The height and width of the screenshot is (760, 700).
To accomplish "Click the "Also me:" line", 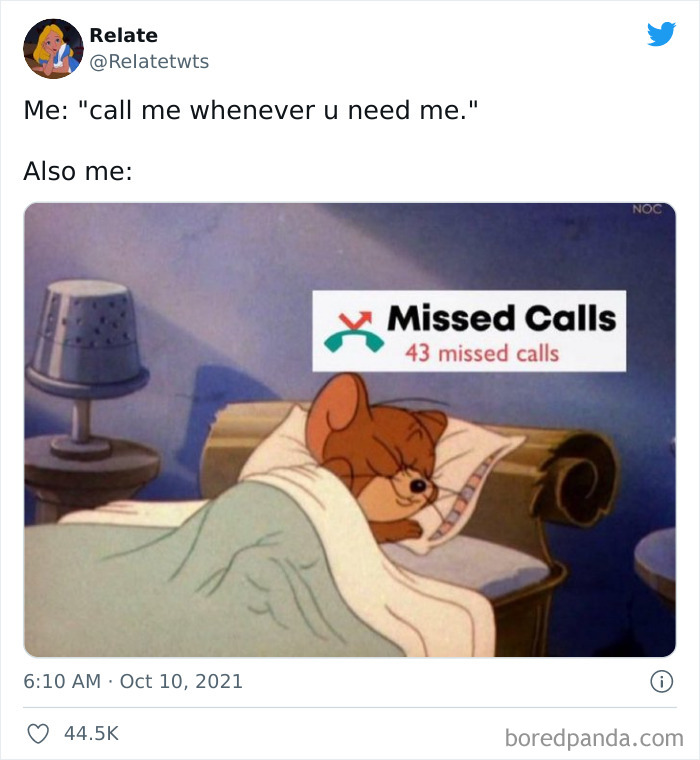I will coord(78,171).
